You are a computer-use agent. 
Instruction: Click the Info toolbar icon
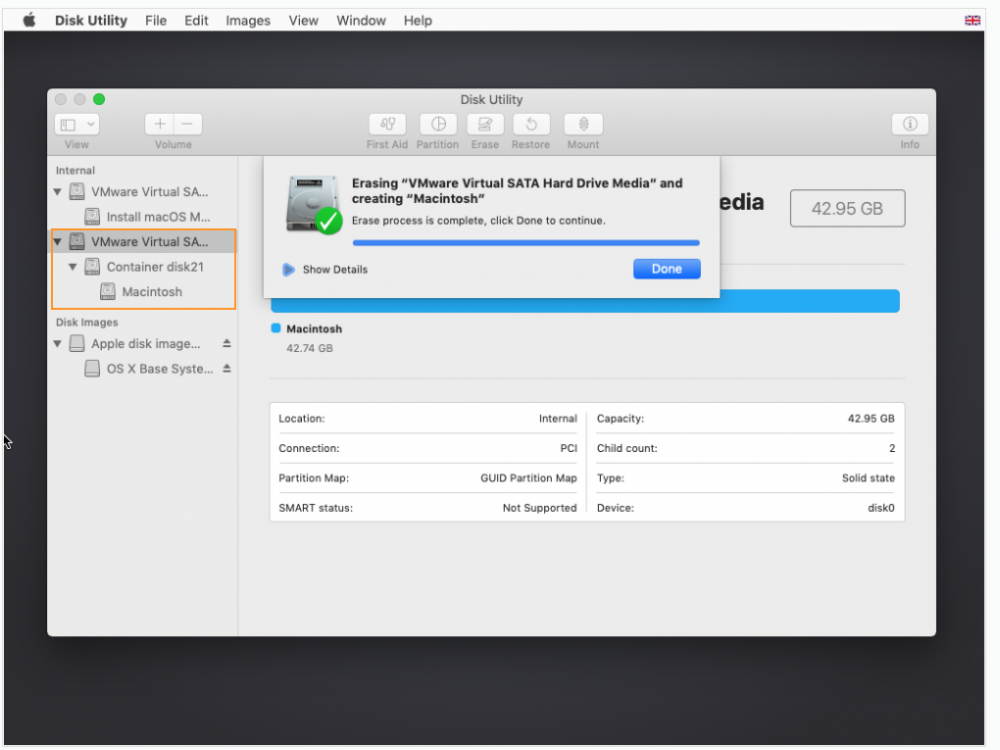[910, 124]
